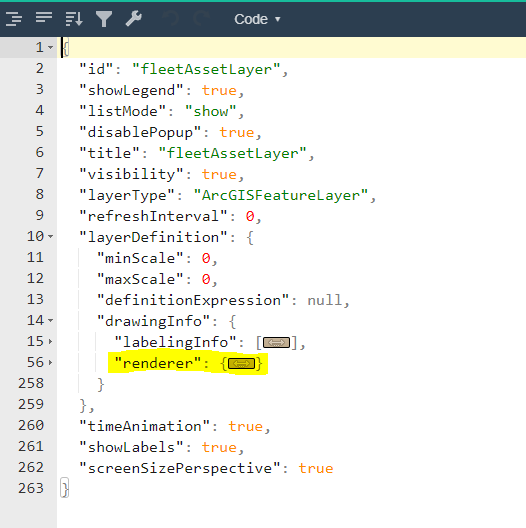Screen dimensions: 526x528
Task: Click the folded labelingInfo placeholder widget
Action: [x=276, y=342]
